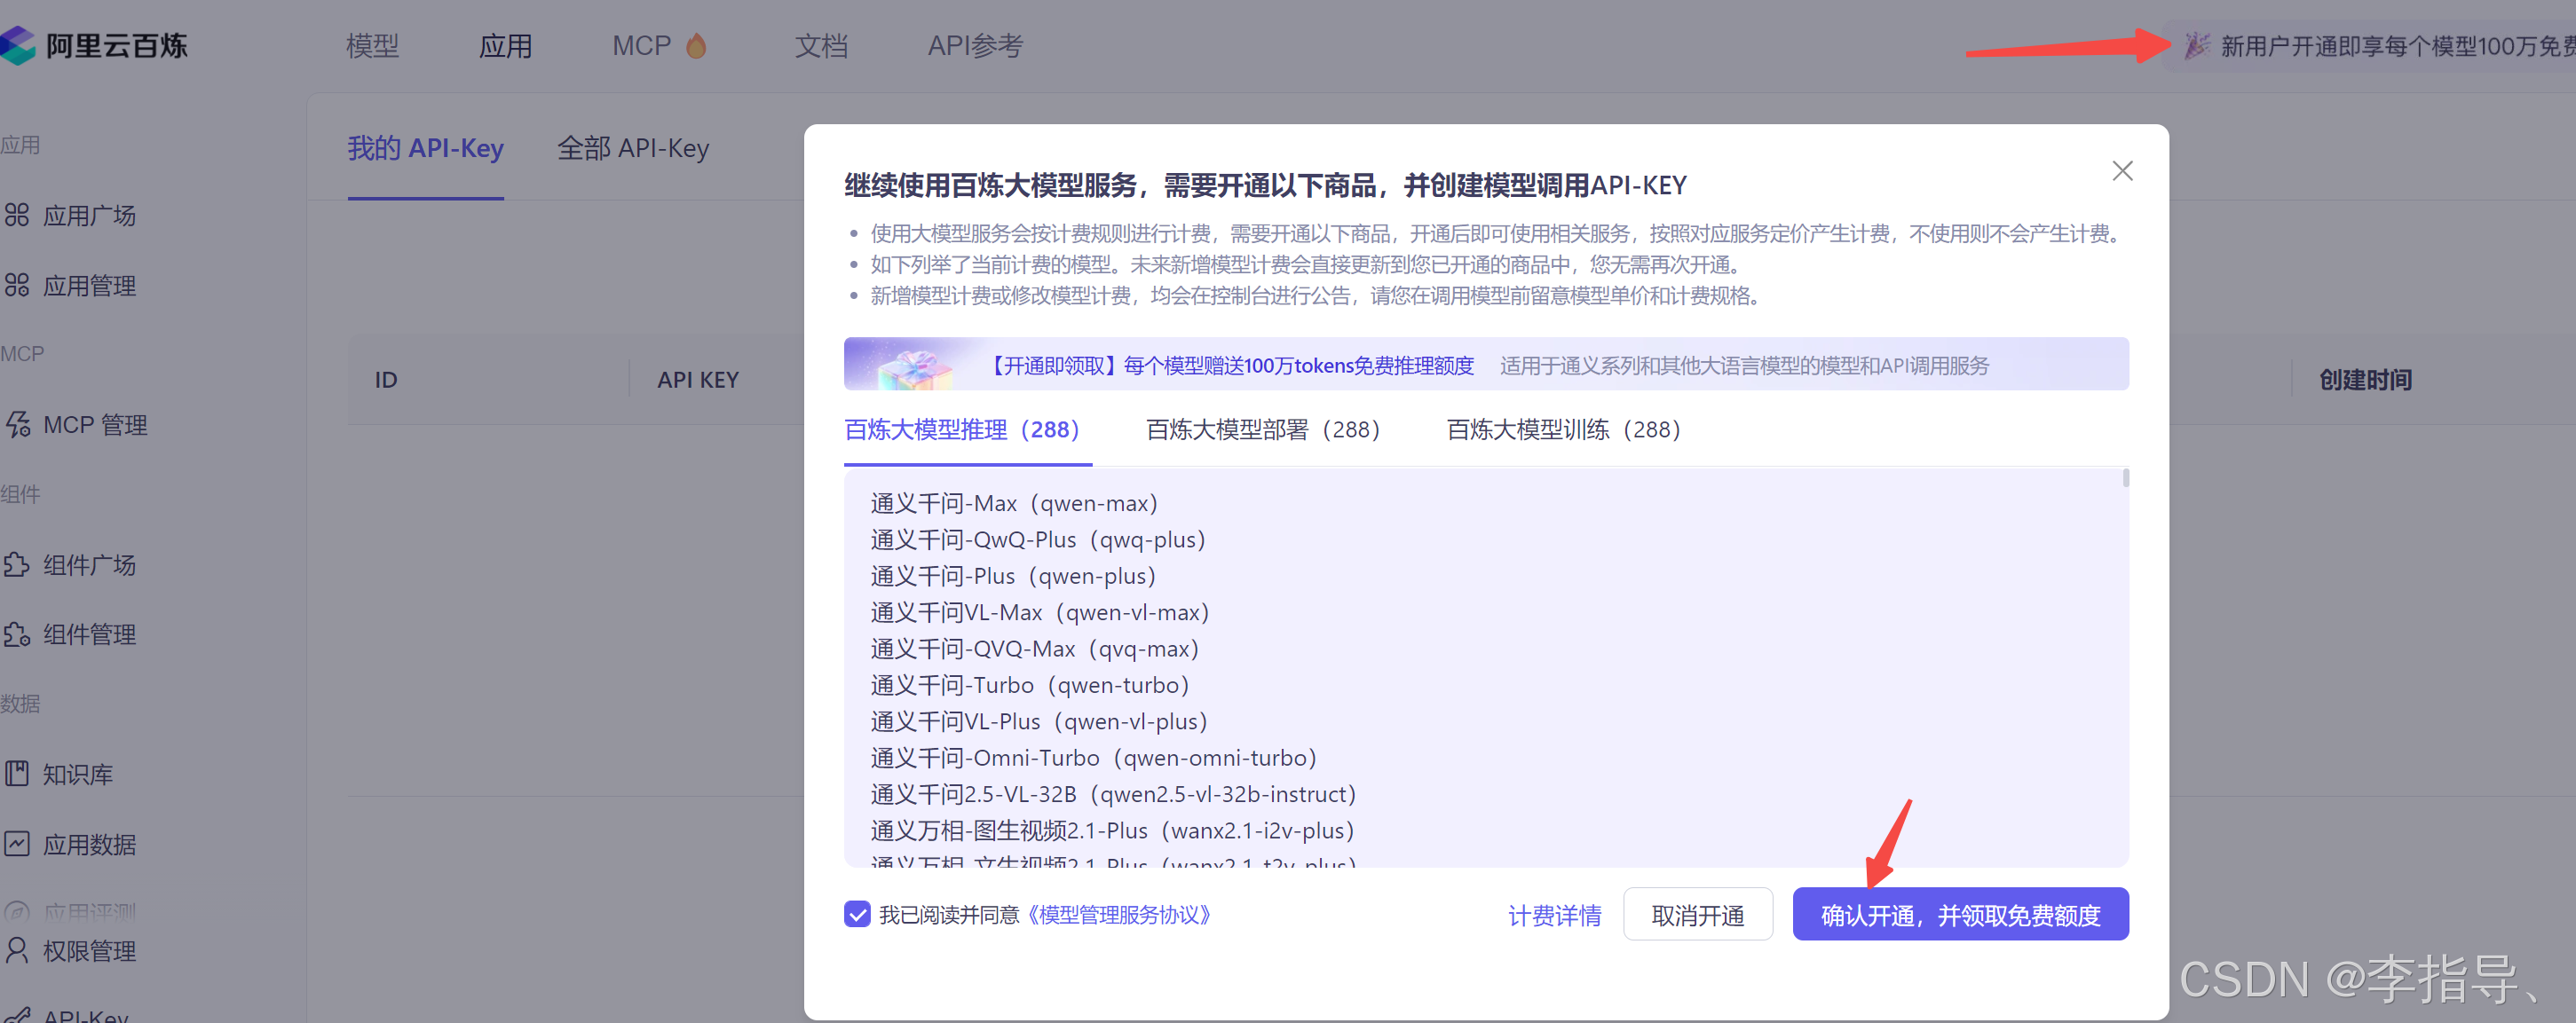Click the 组件广场 puzzle icon
The width and height of the screenshot is (2576, 1023).
(17, 565)
